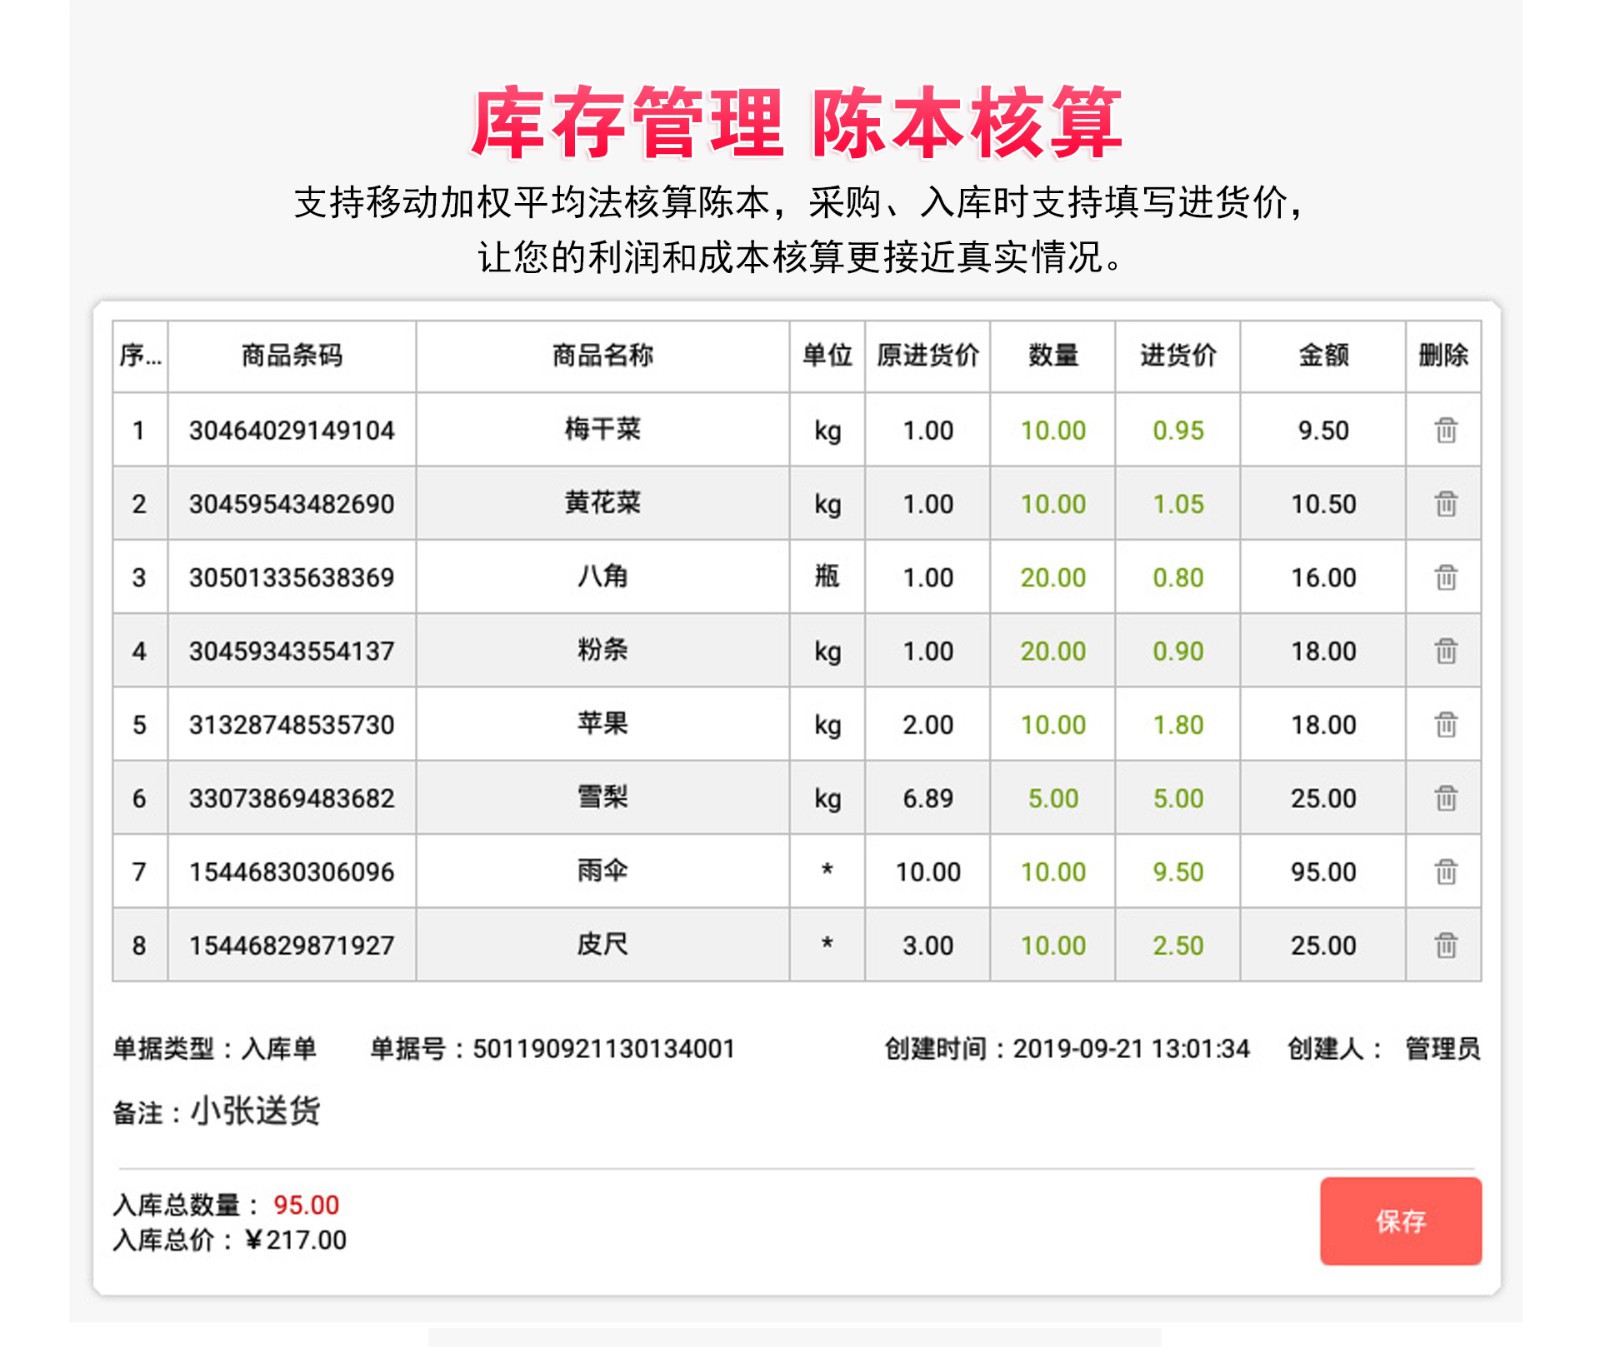Remove the 八角 item using trash icon
The width and height of the screenshot is (1600, 1347).
[1445, 577]
